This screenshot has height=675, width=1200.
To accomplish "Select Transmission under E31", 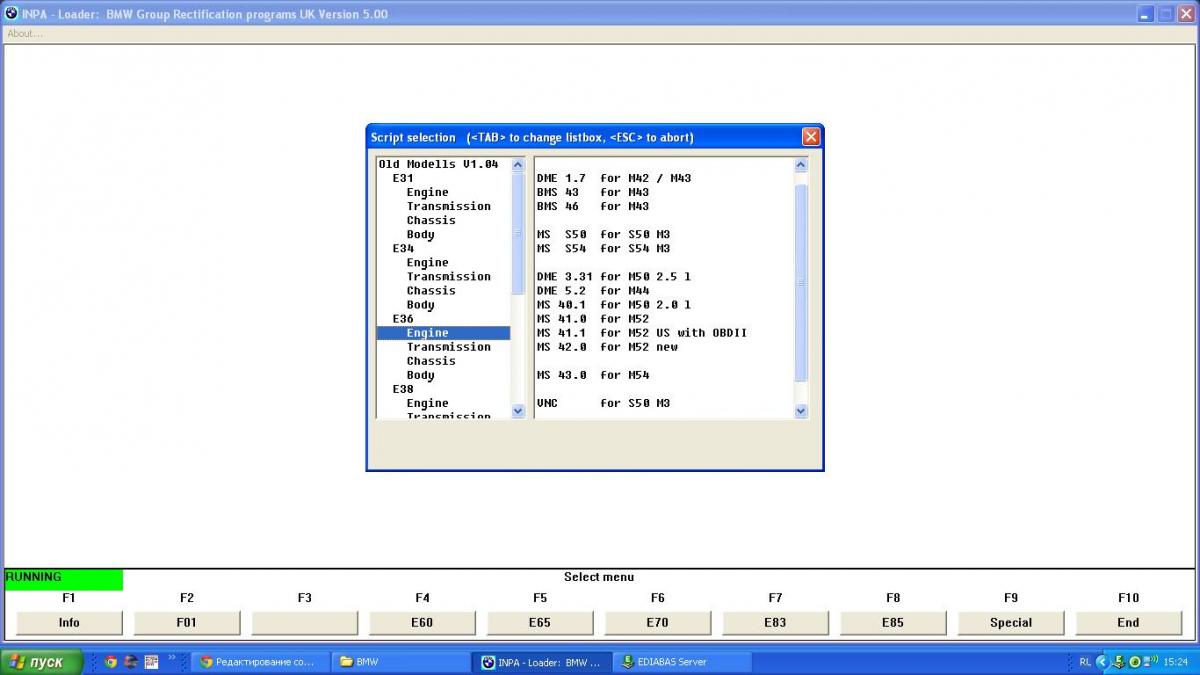I will pos(449,206).
